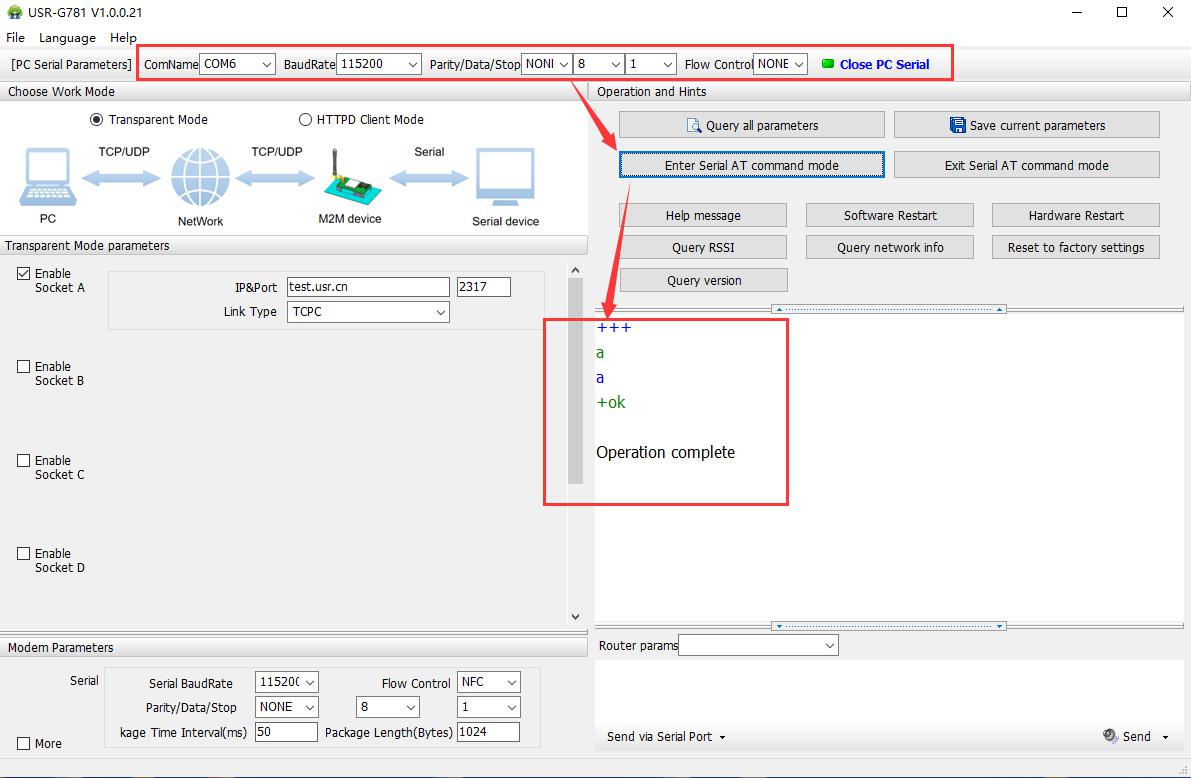Image resolution: width=1191 pixels, height=778 pixels.
Task: Open the Language menu
Action: click(x=67, y=37)
